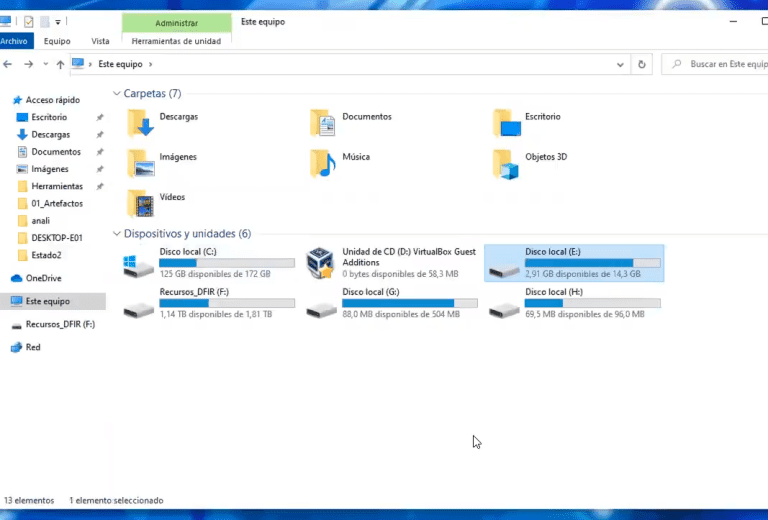Collapse the Dispositivos y unidades group

(x=116, y=233)
